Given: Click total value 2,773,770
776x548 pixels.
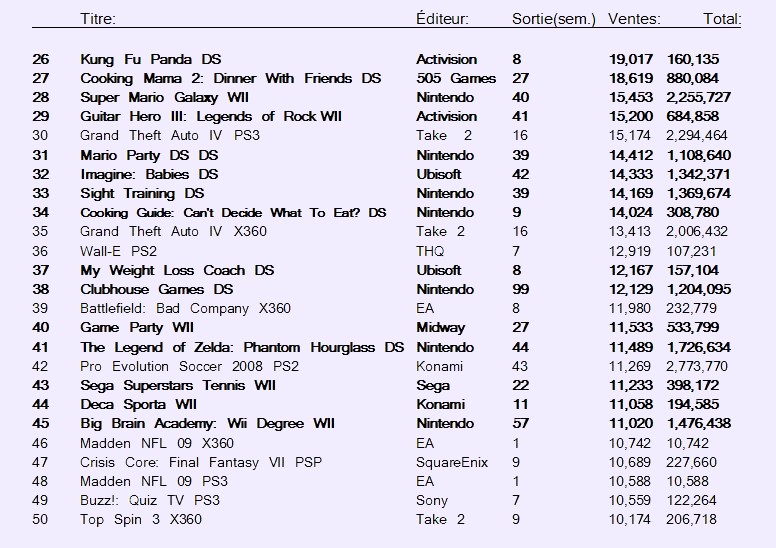Looking at the screenshot, I should [x=697, y=366].
